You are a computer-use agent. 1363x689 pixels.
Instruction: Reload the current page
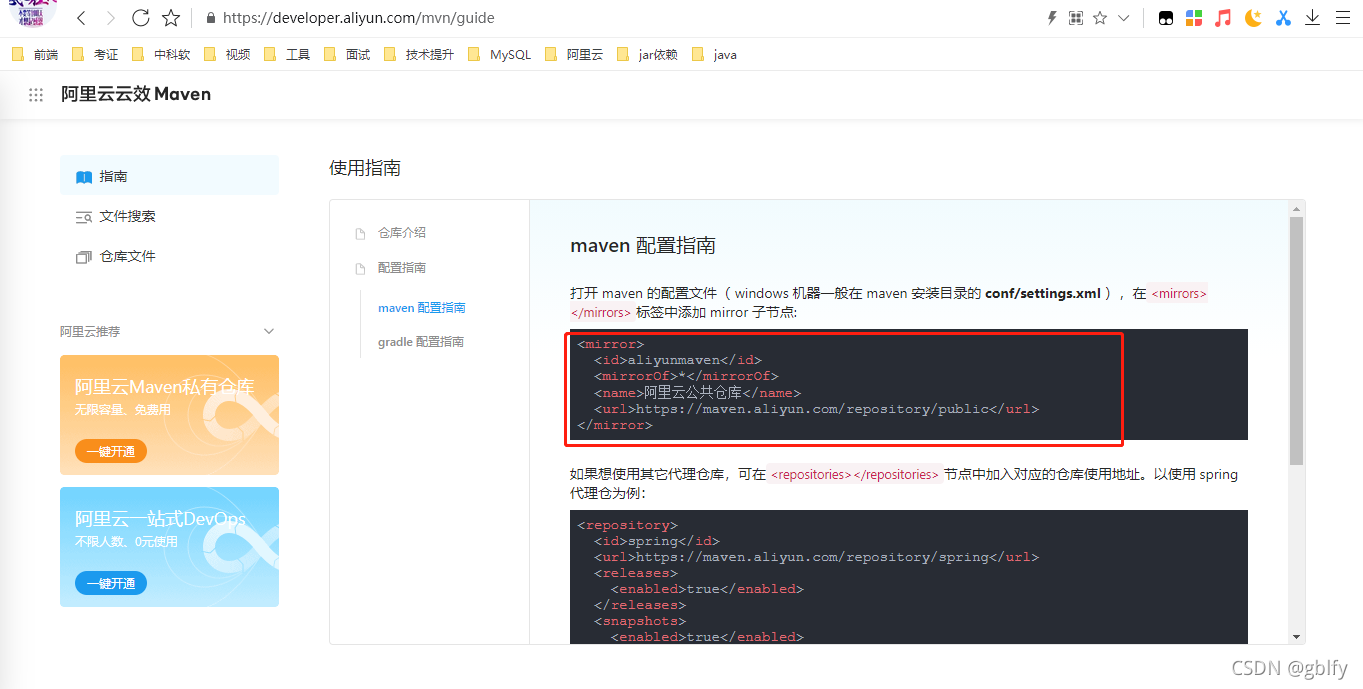(x=141, y=18)
